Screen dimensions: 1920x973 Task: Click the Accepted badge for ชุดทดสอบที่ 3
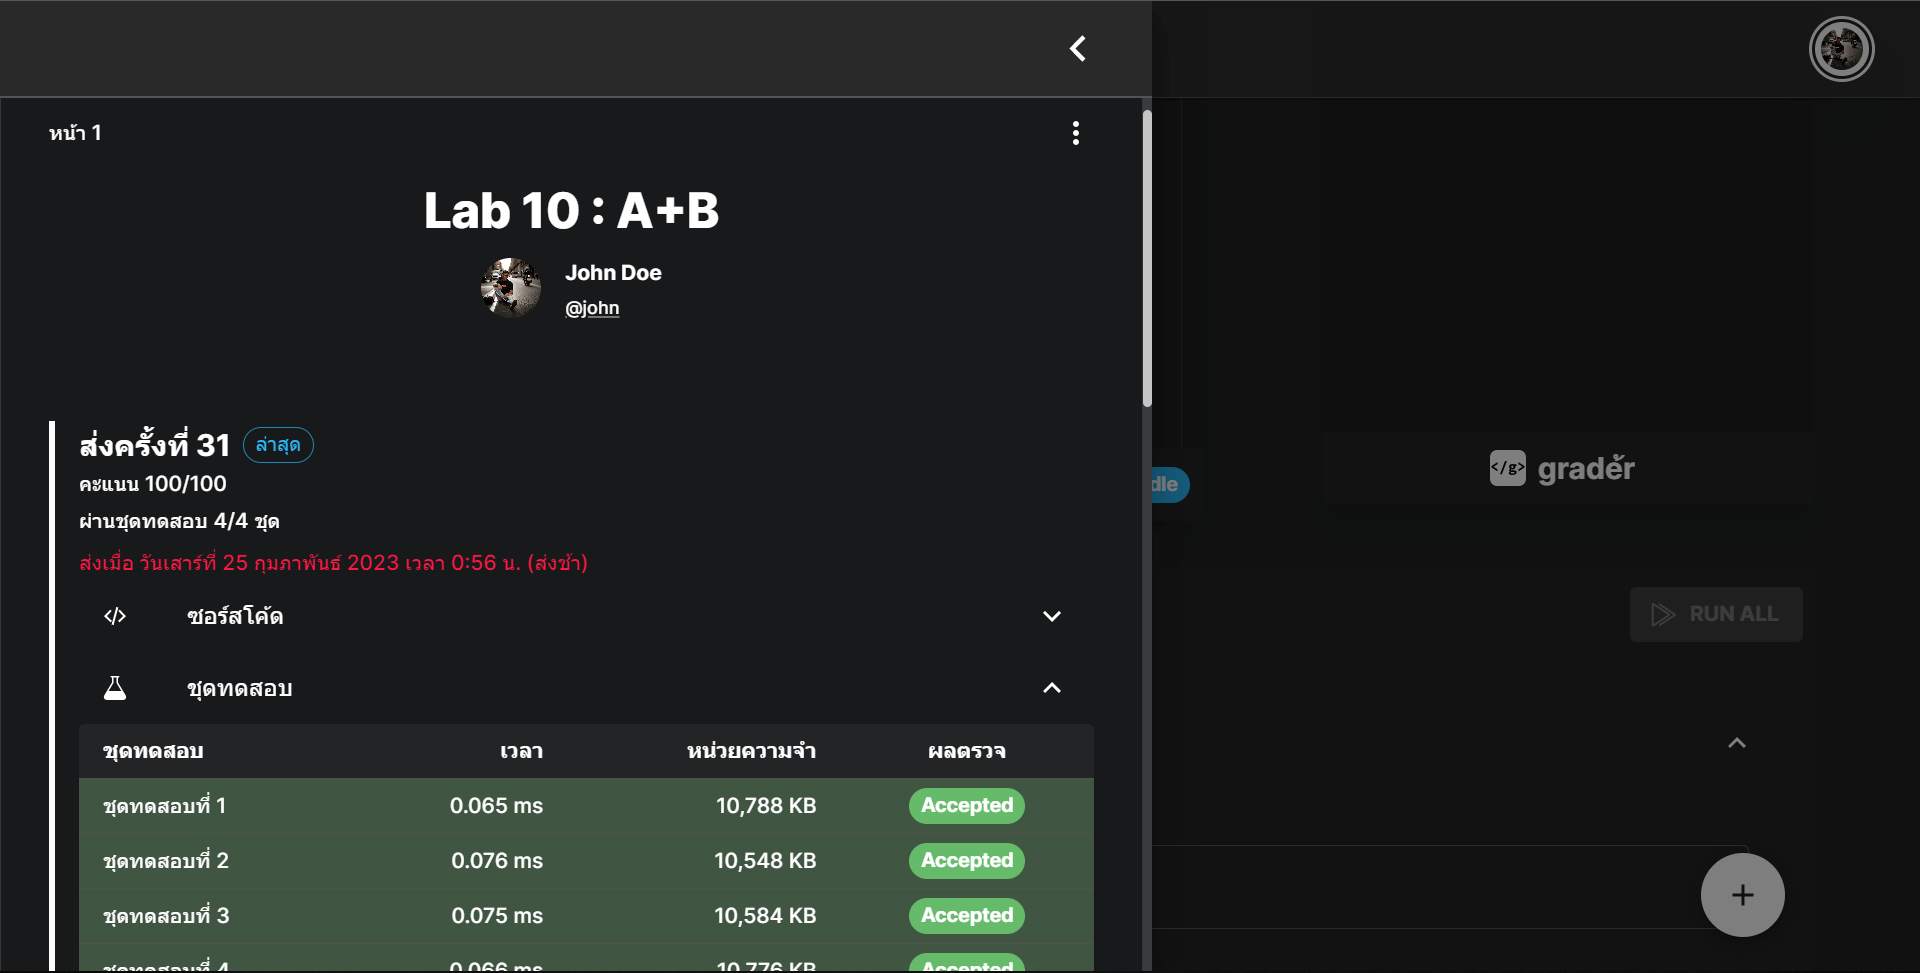[966, 915]
